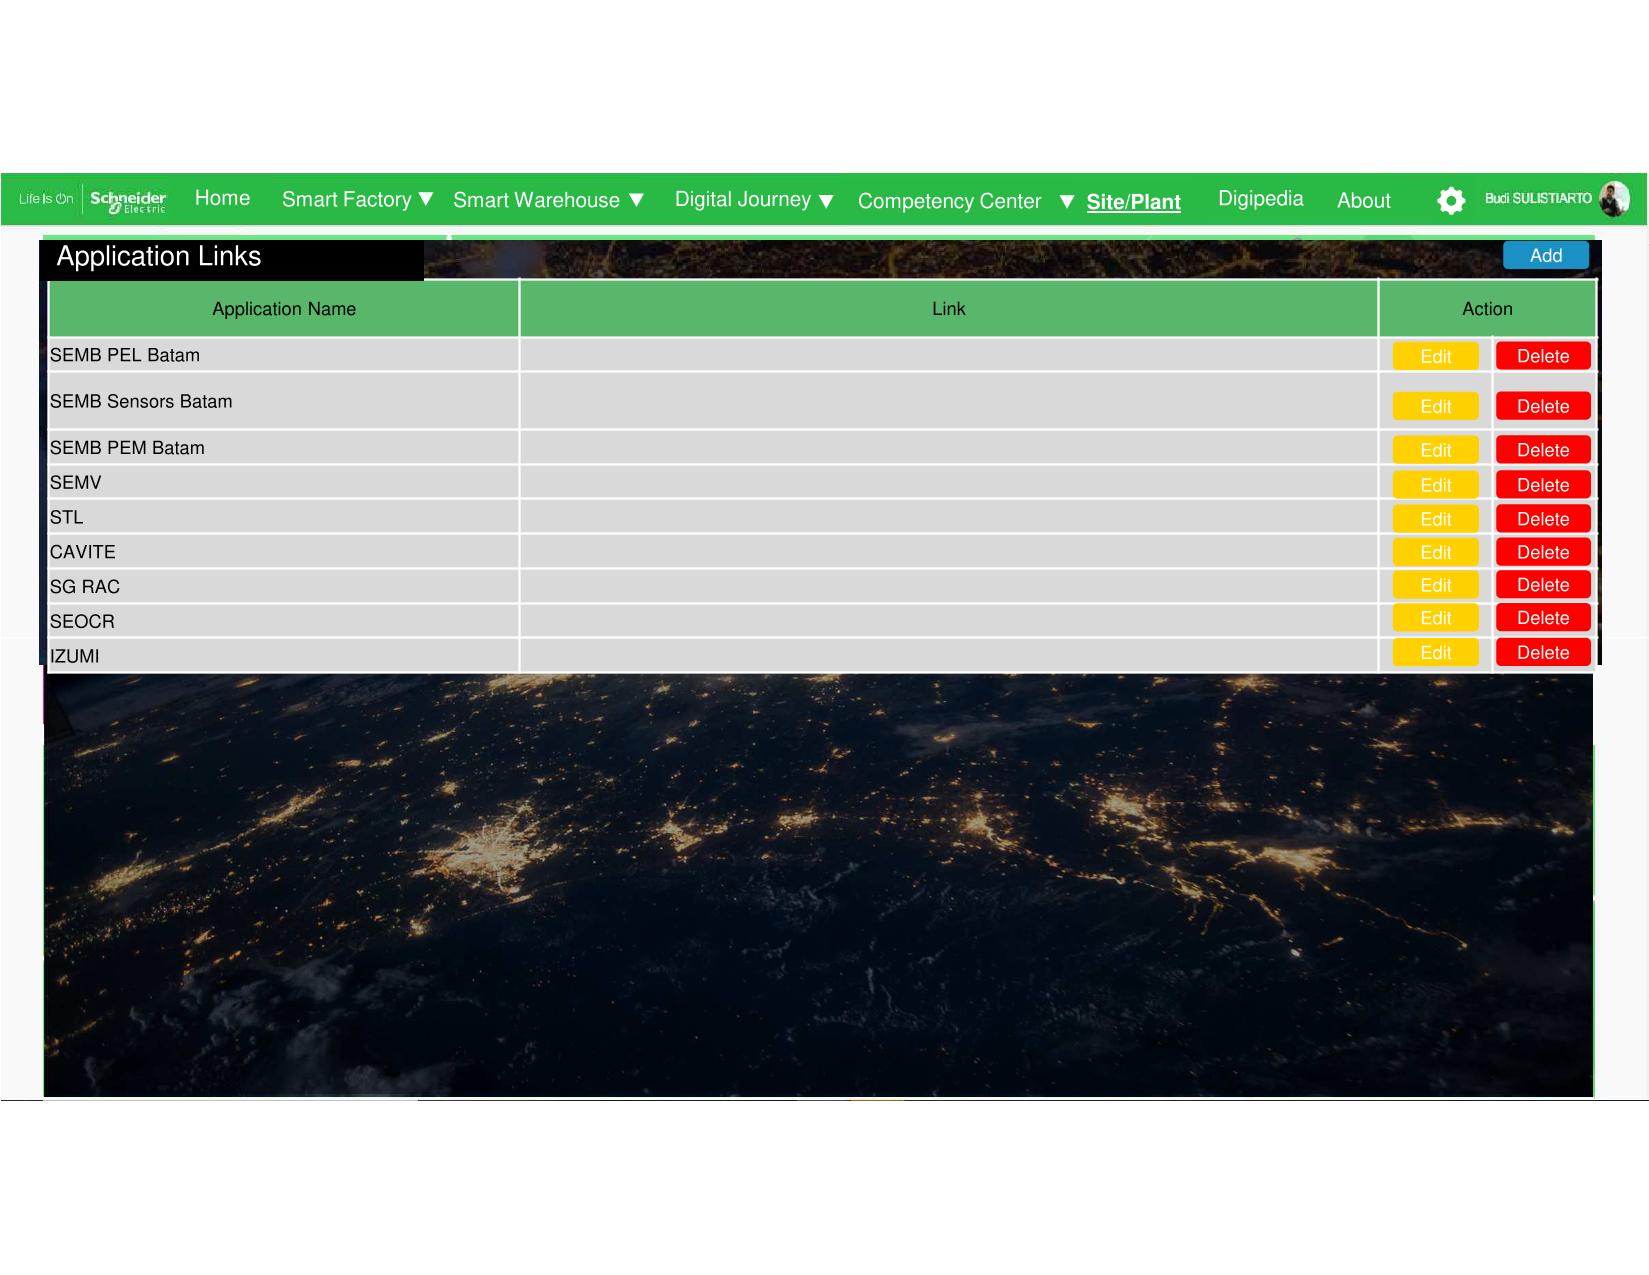1649x1275 pixels.
Task: Edit the SEMB PEL Batam entry
Action: (1435, 357)
